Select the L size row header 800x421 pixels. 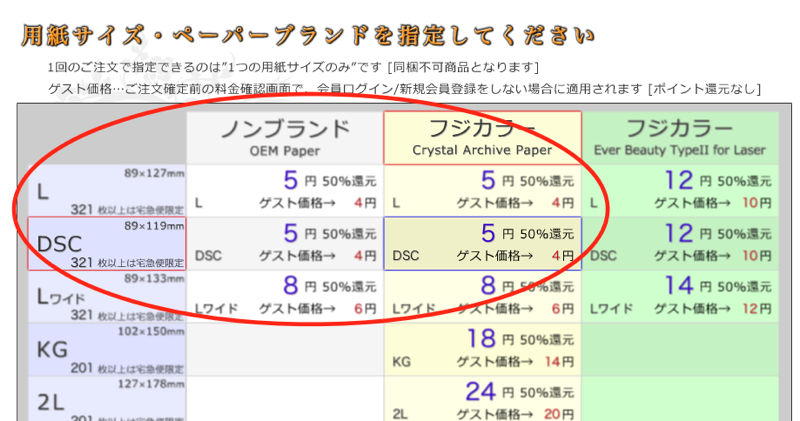107,190
